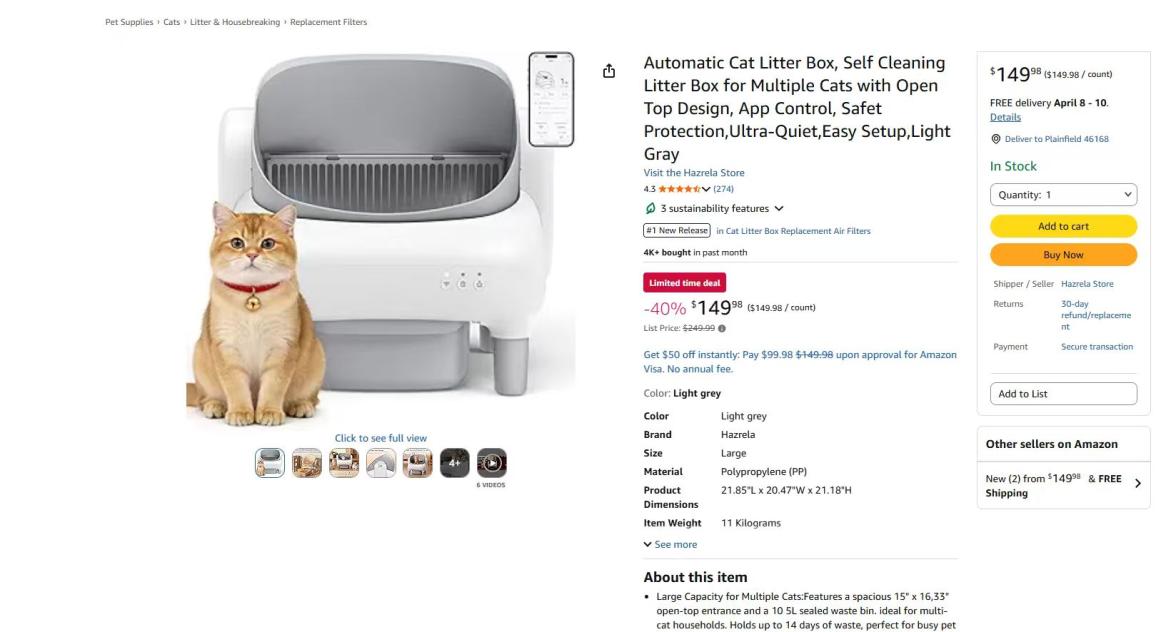Screen dimensions: 1166x632
Task: Open New (2) other sellers offers arrow
Action: tap(1137, 485)
